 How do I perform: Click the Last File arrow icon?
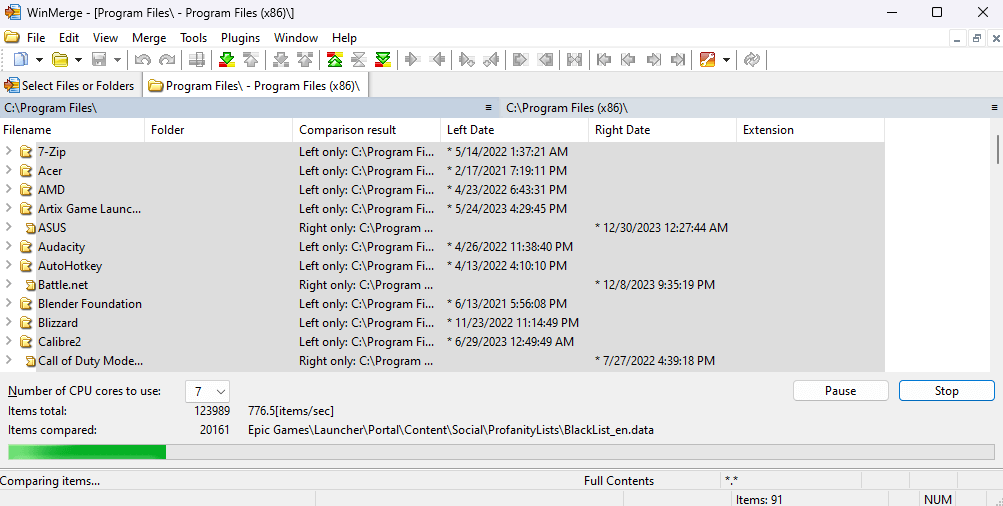(x=678, y=60)
